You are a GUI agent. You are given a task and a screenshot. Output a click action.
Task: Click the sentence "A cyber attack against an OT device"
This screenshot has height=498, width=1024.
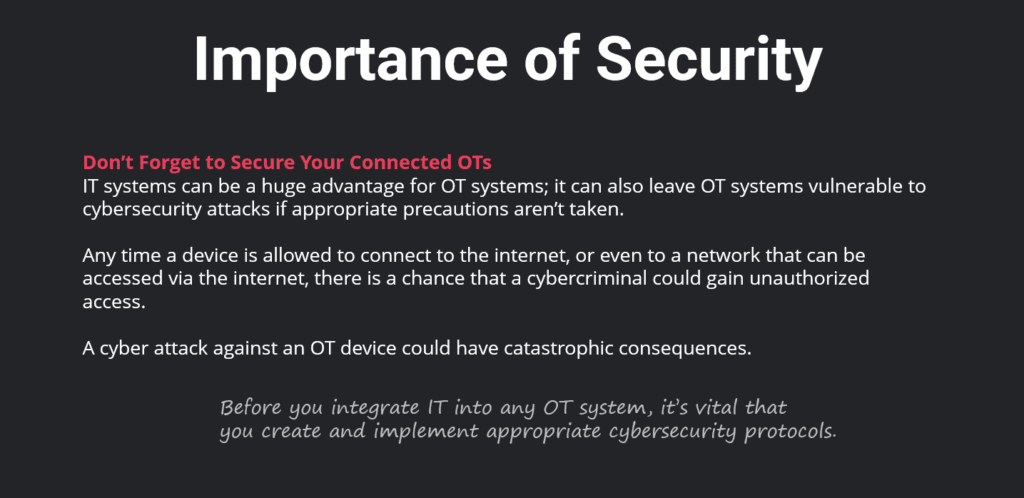pyautogui.click(x=417, y=348)
